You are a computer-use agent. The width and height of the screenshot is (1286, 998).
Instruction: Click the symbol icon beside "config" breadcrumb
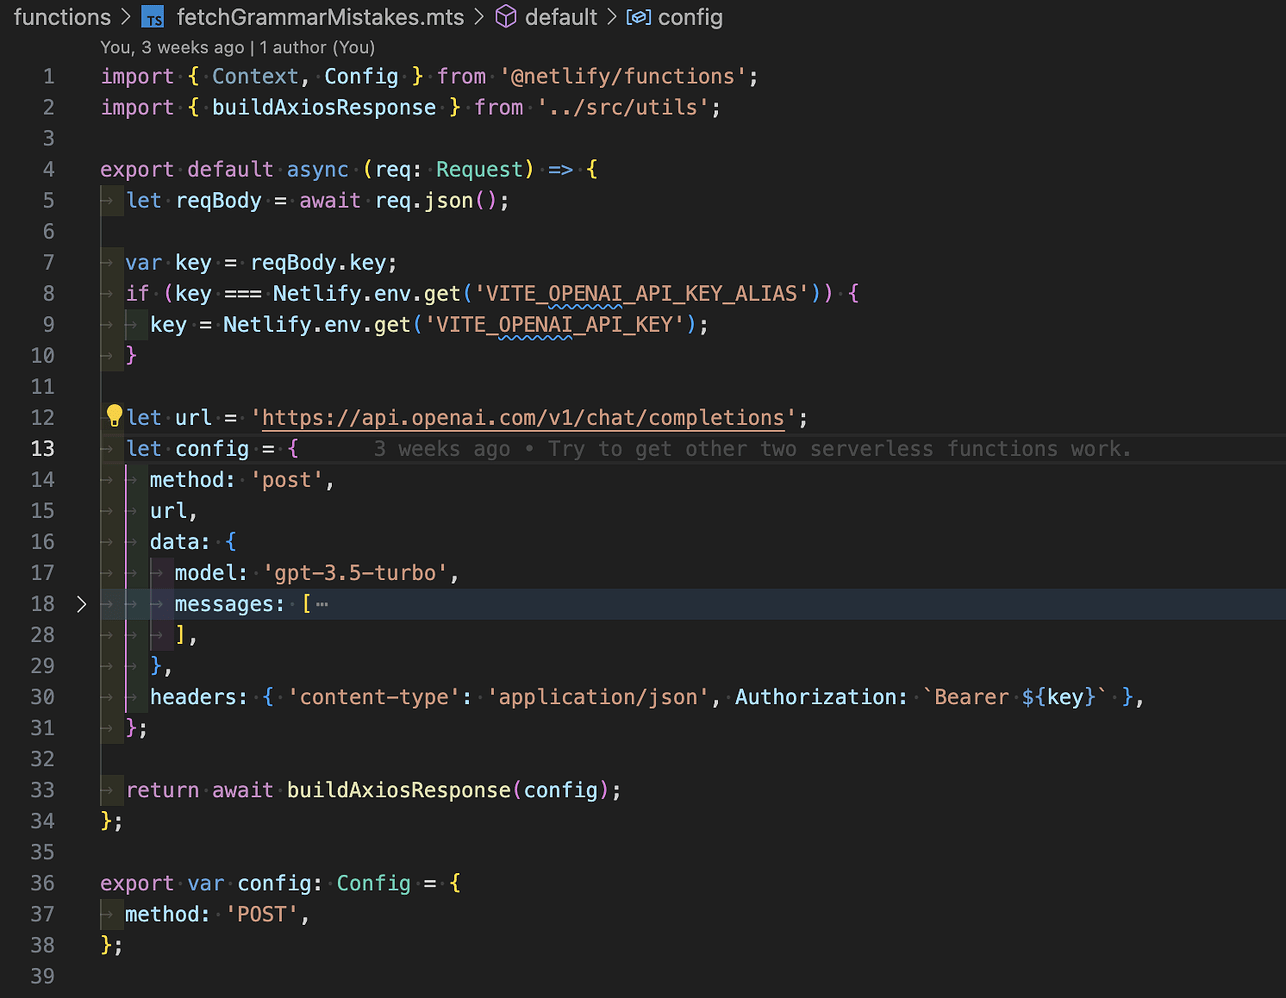639,16
